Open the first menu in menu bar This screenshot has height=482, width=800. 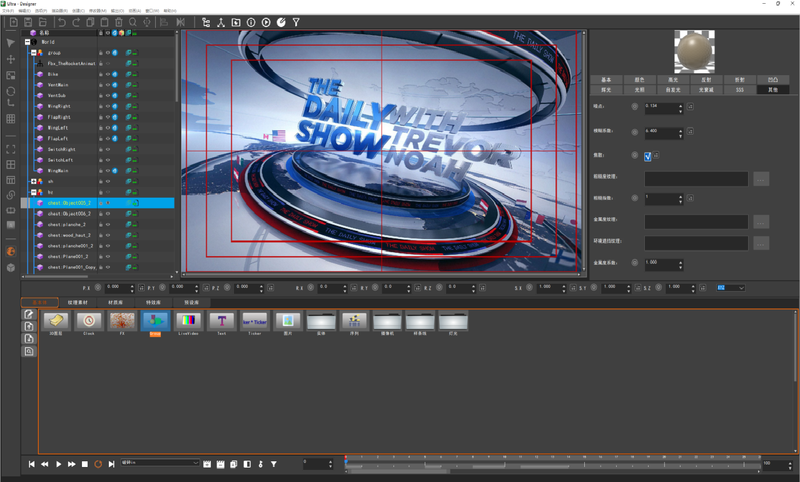coord(8,10)
